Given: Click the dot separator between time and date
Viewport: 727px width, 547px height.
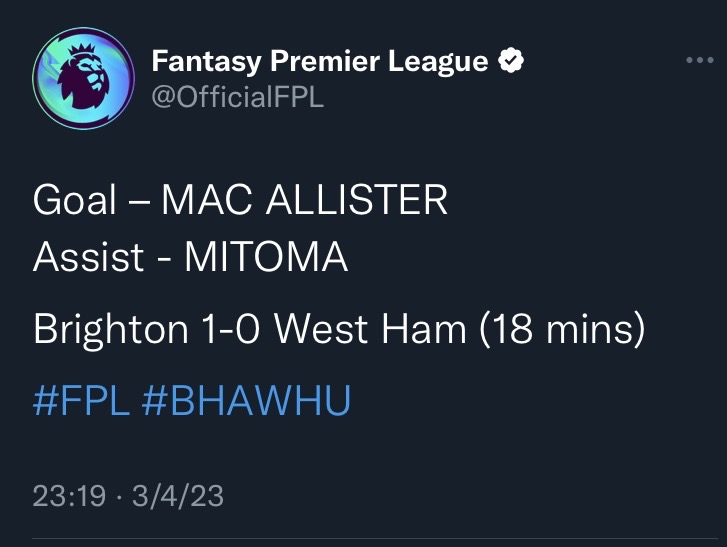Looking at the screenshot, I should (119, 496).
